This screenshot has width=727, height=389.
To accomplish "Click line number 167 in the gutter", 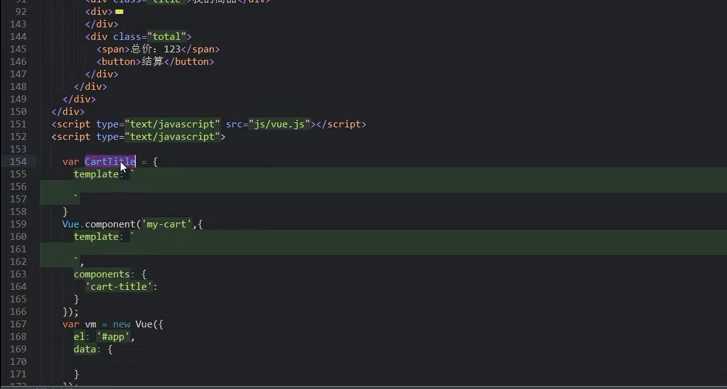I will point(18,325).
